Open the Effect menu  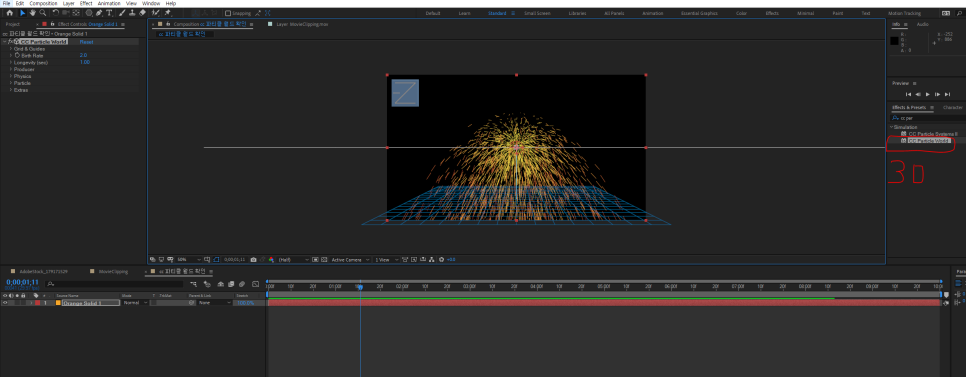[x=86, y=3]
